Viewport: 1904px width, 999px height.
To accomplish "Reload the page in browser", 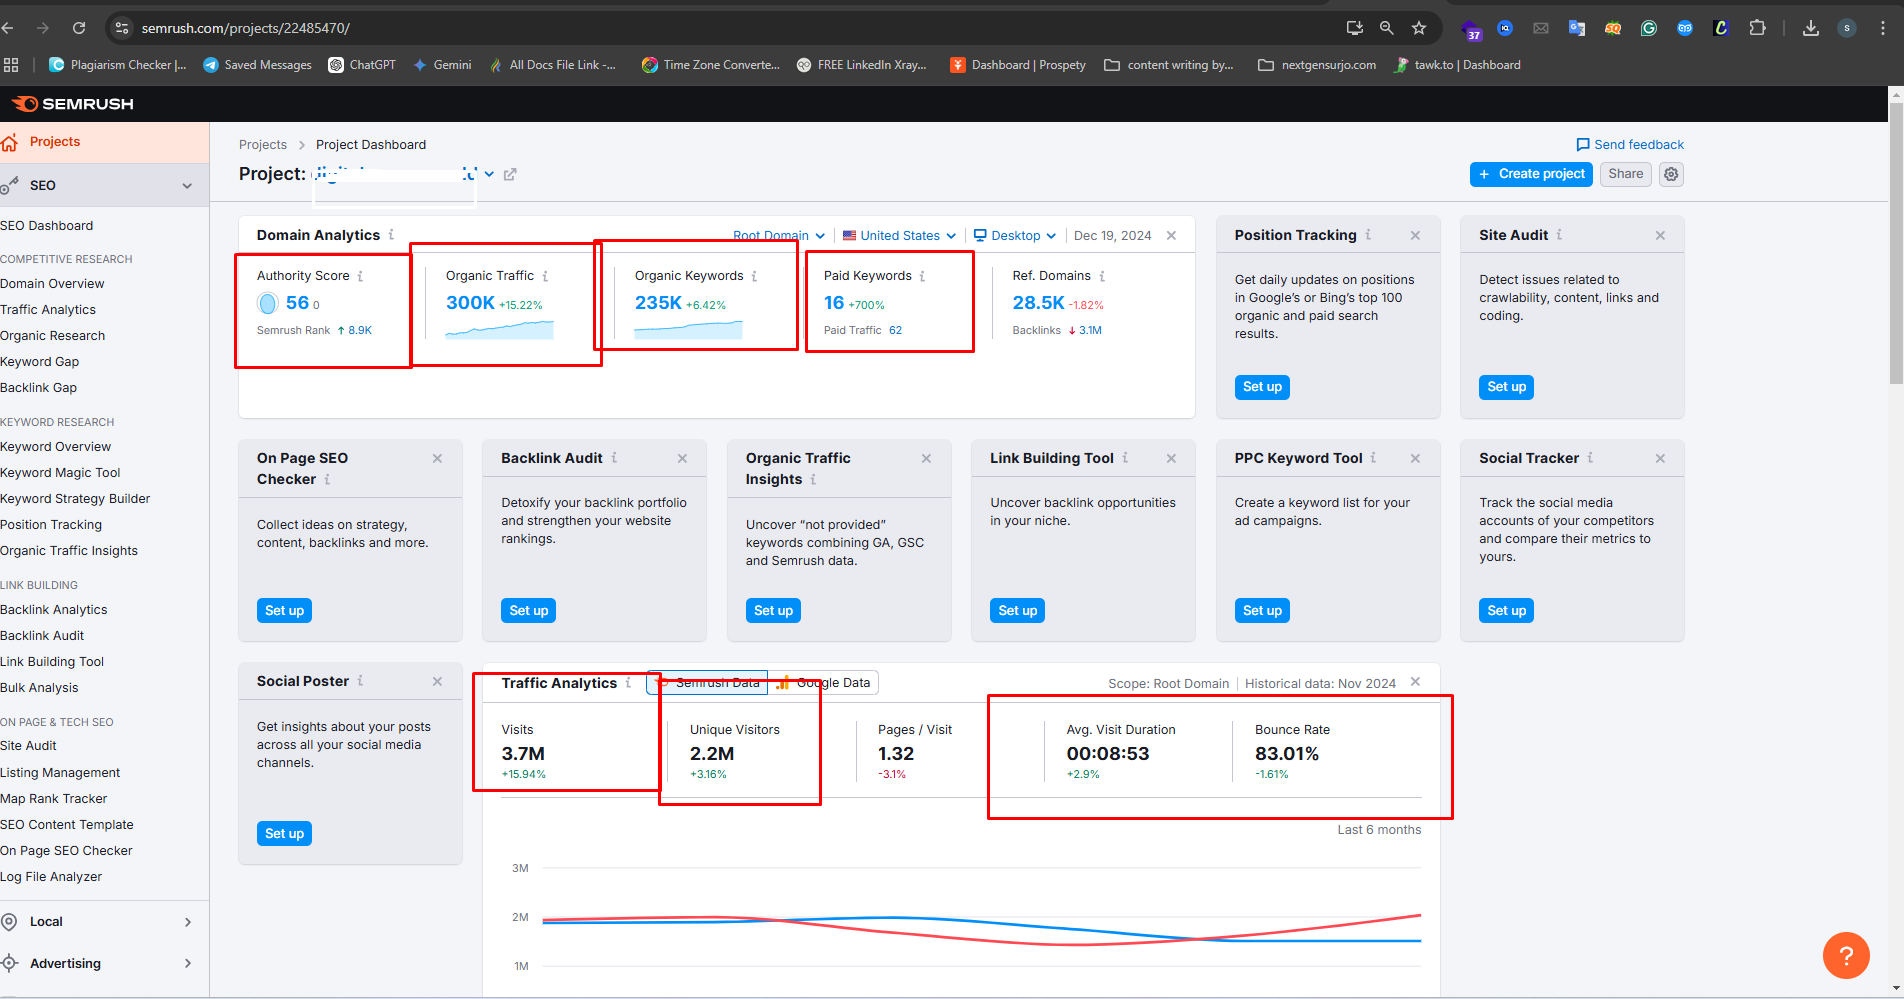I will tap(79, 28).
